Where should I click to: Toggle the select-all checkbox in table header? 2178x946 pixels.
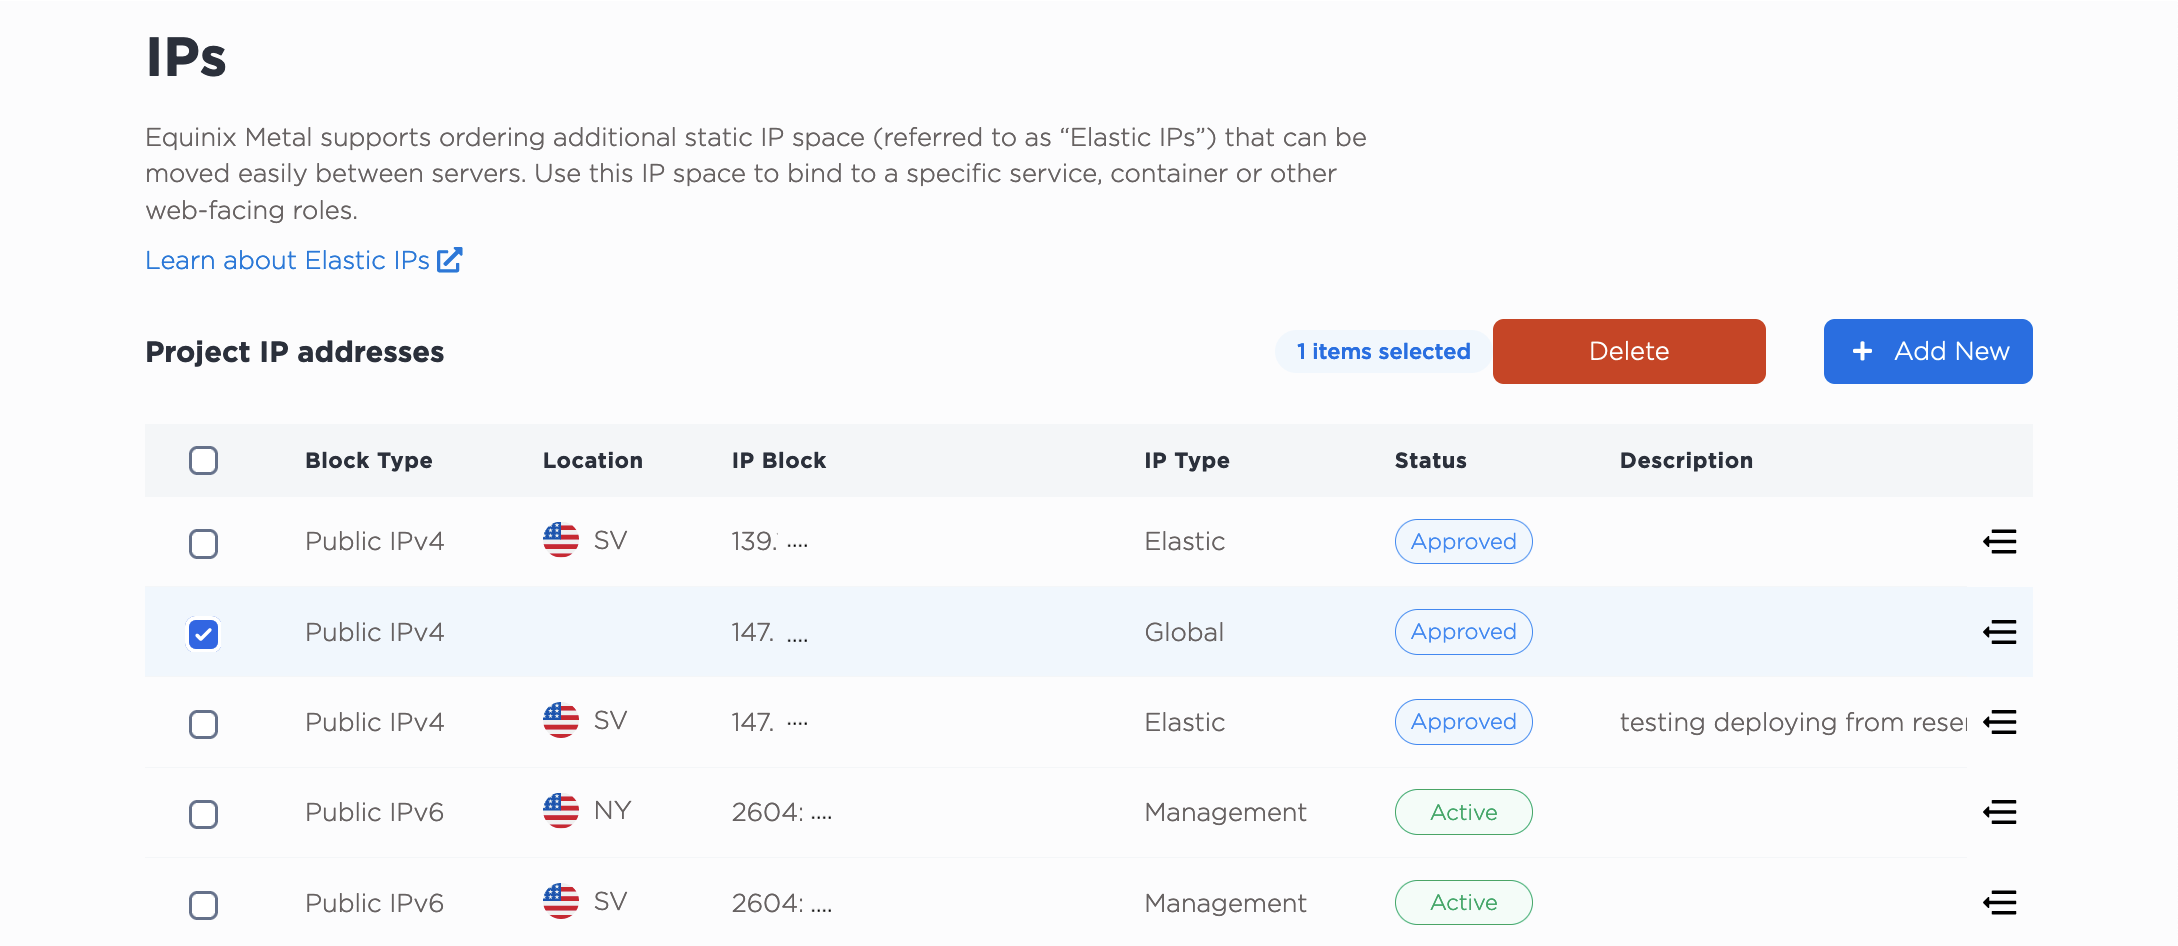pos(203,461)
